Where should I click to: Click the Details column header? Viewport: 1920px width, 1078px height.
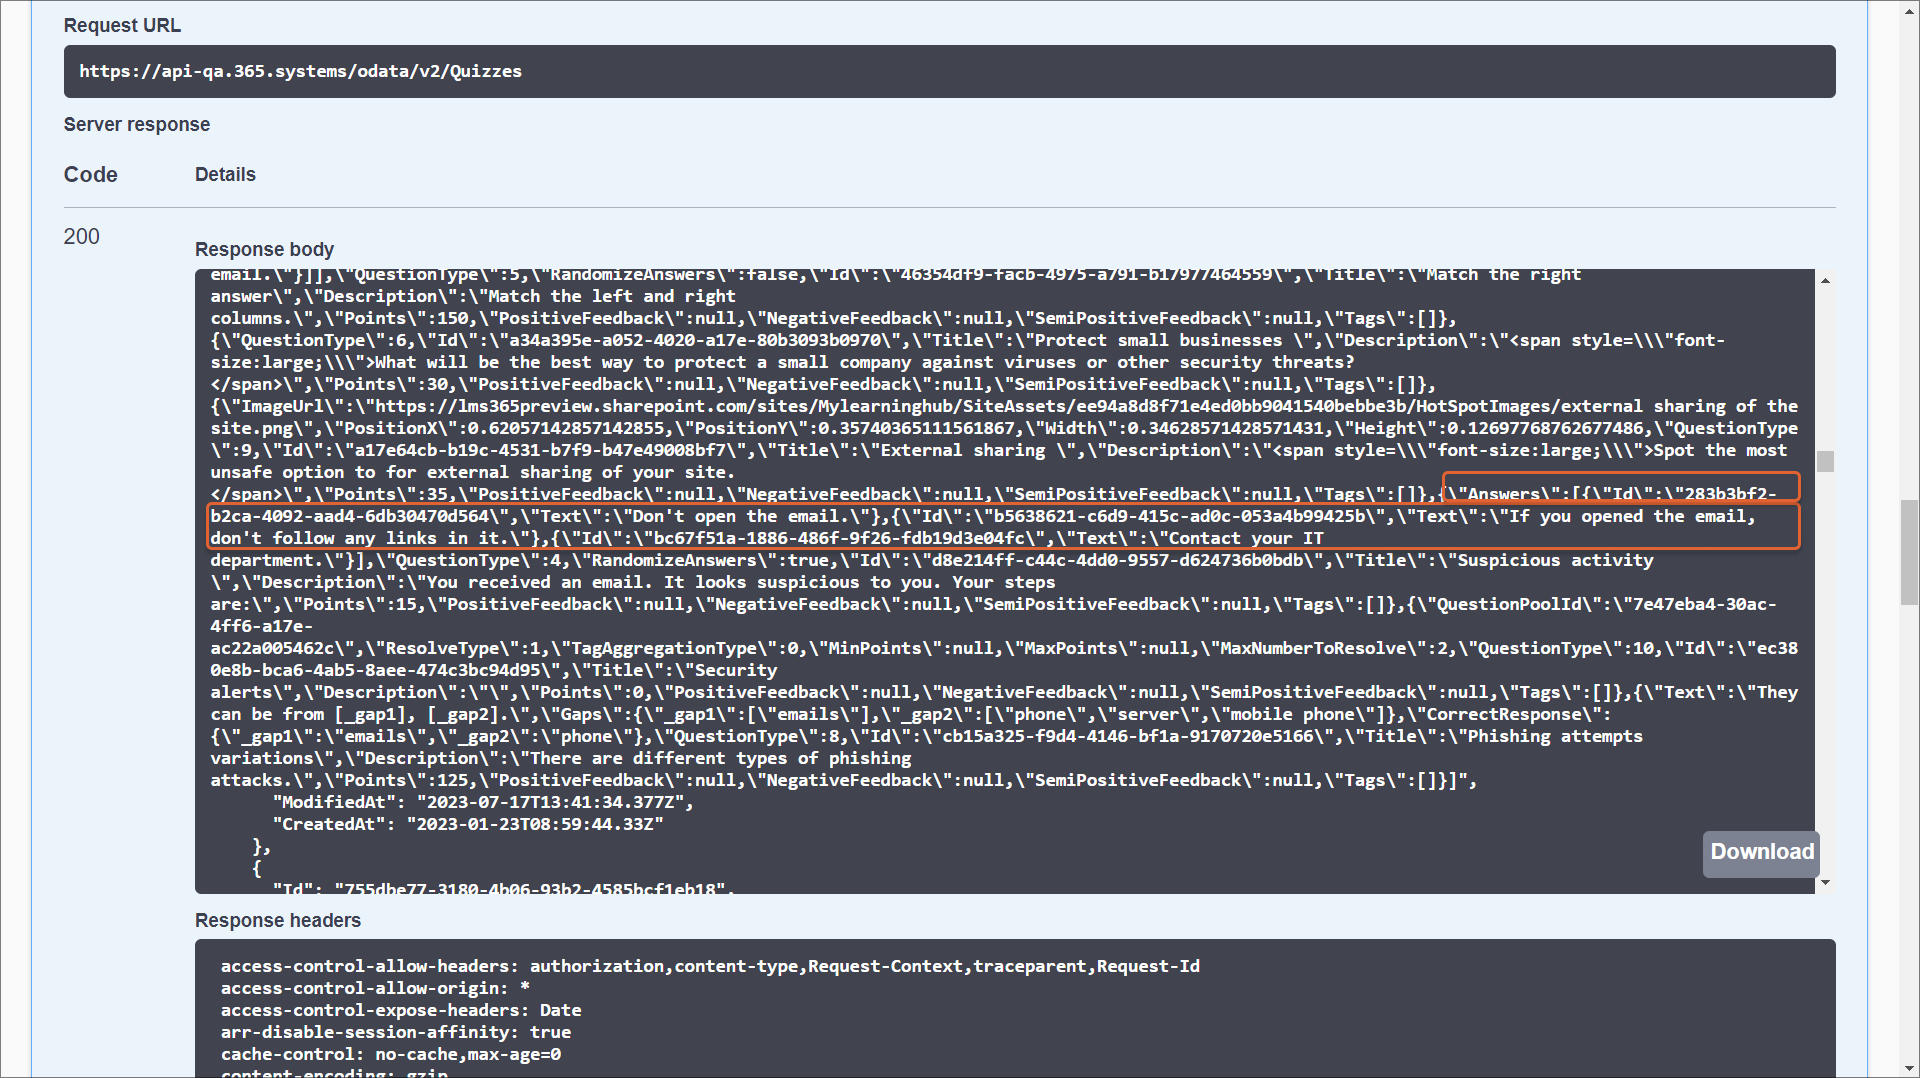225,174
